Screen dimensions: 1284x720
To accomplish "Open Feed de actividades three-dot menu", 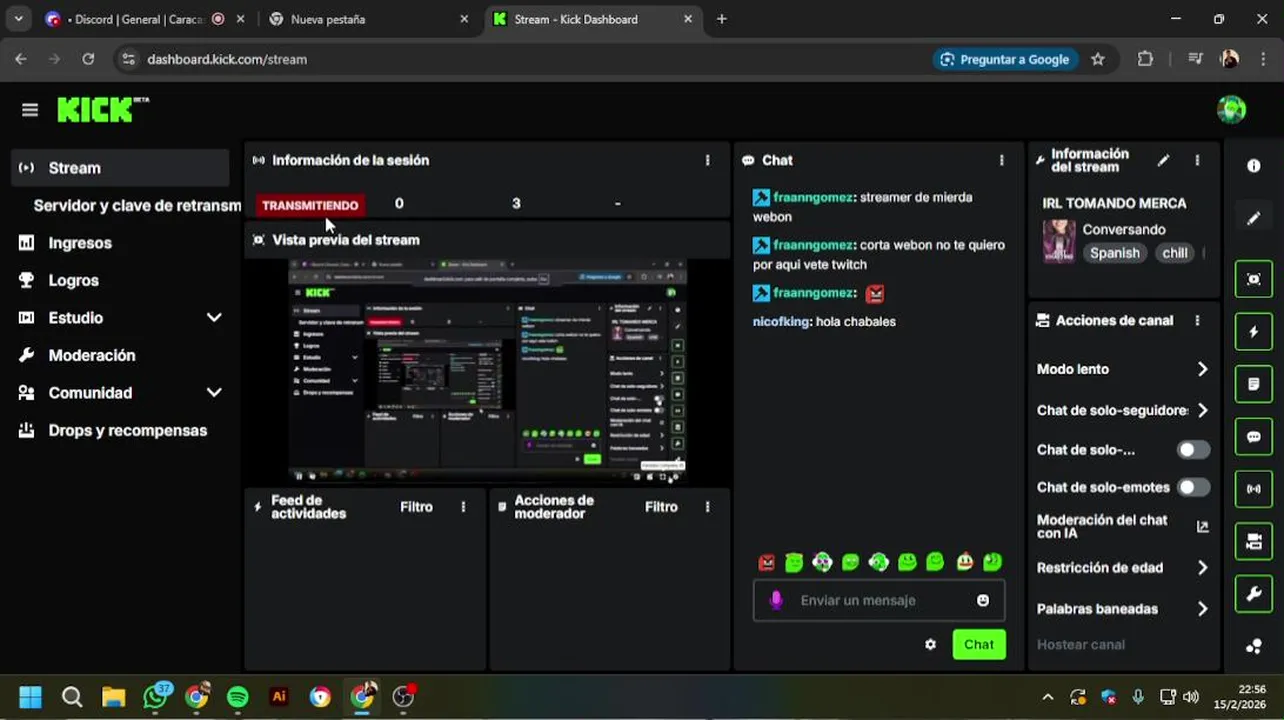I will click(463, 507).
